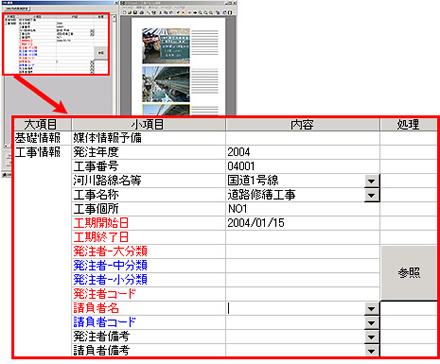The height and width of the screenshot is (364, 440).
Task: Click the 小項目 column header
Action: point(148,124)
